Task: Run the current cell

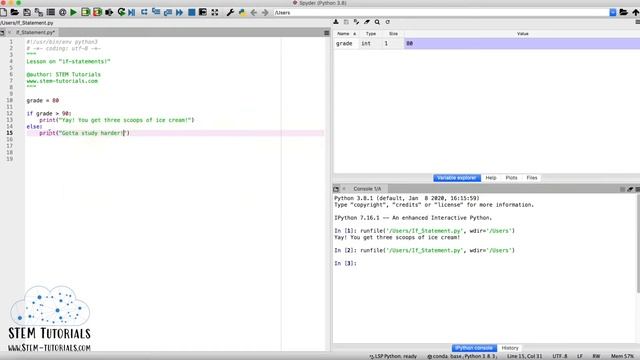Action: click(85, 13)
